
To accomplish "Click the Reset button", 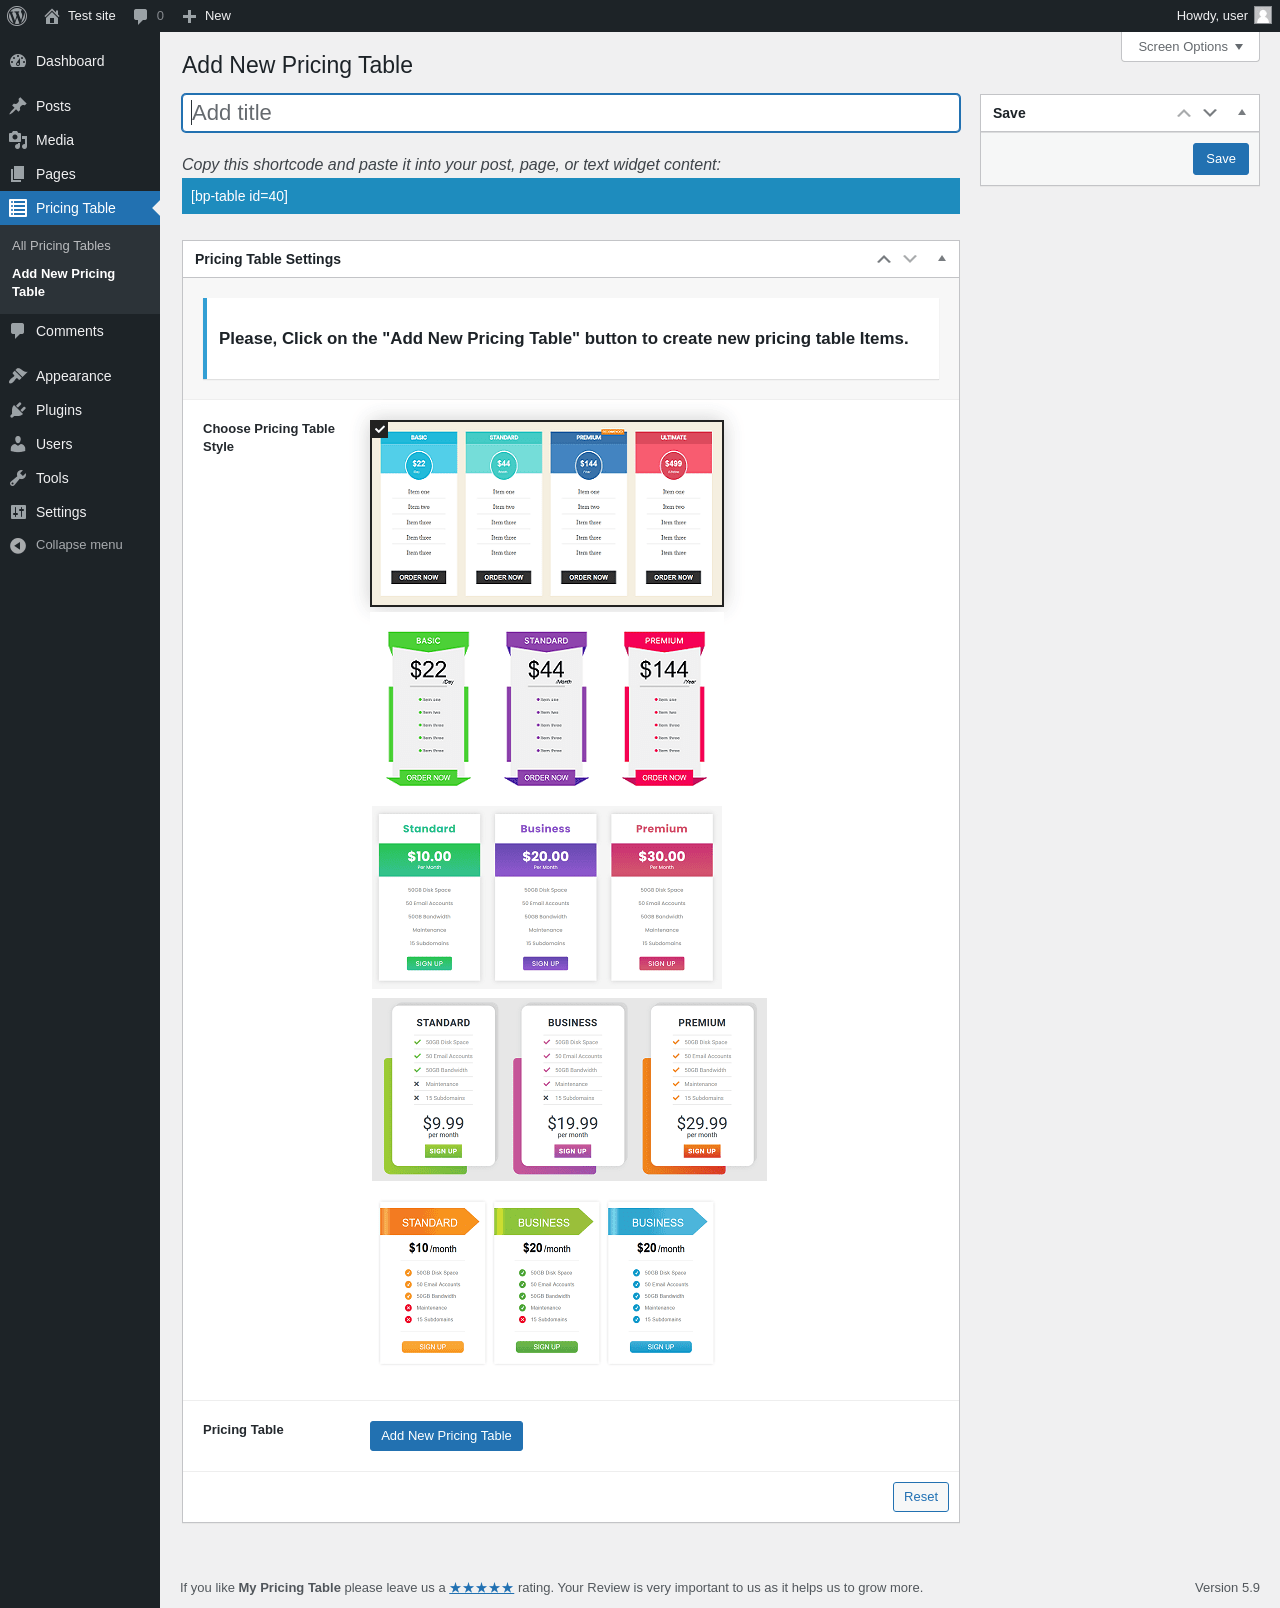I will coord(921,1497).
